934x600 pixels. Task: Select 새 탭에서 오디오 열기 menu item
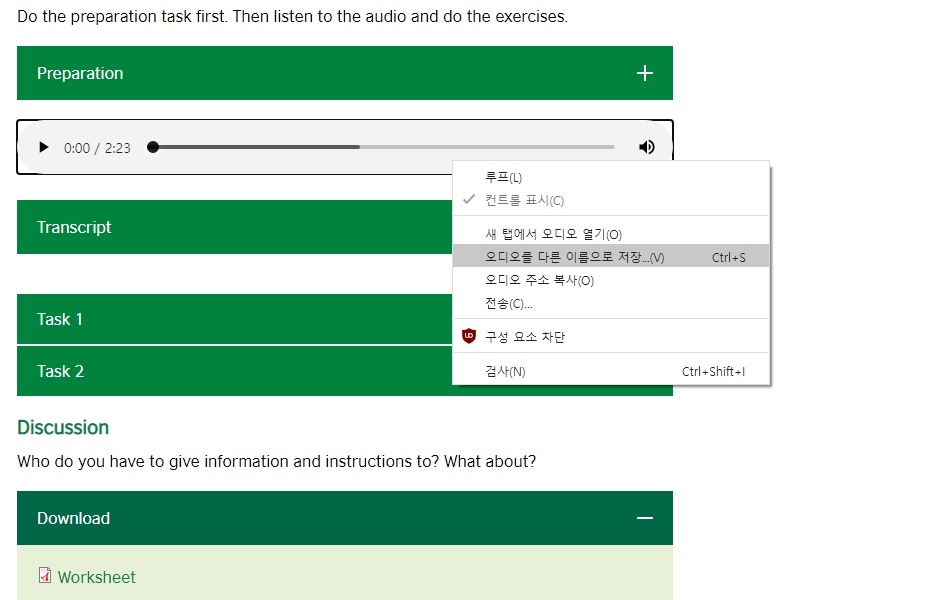tap(611, 234)
